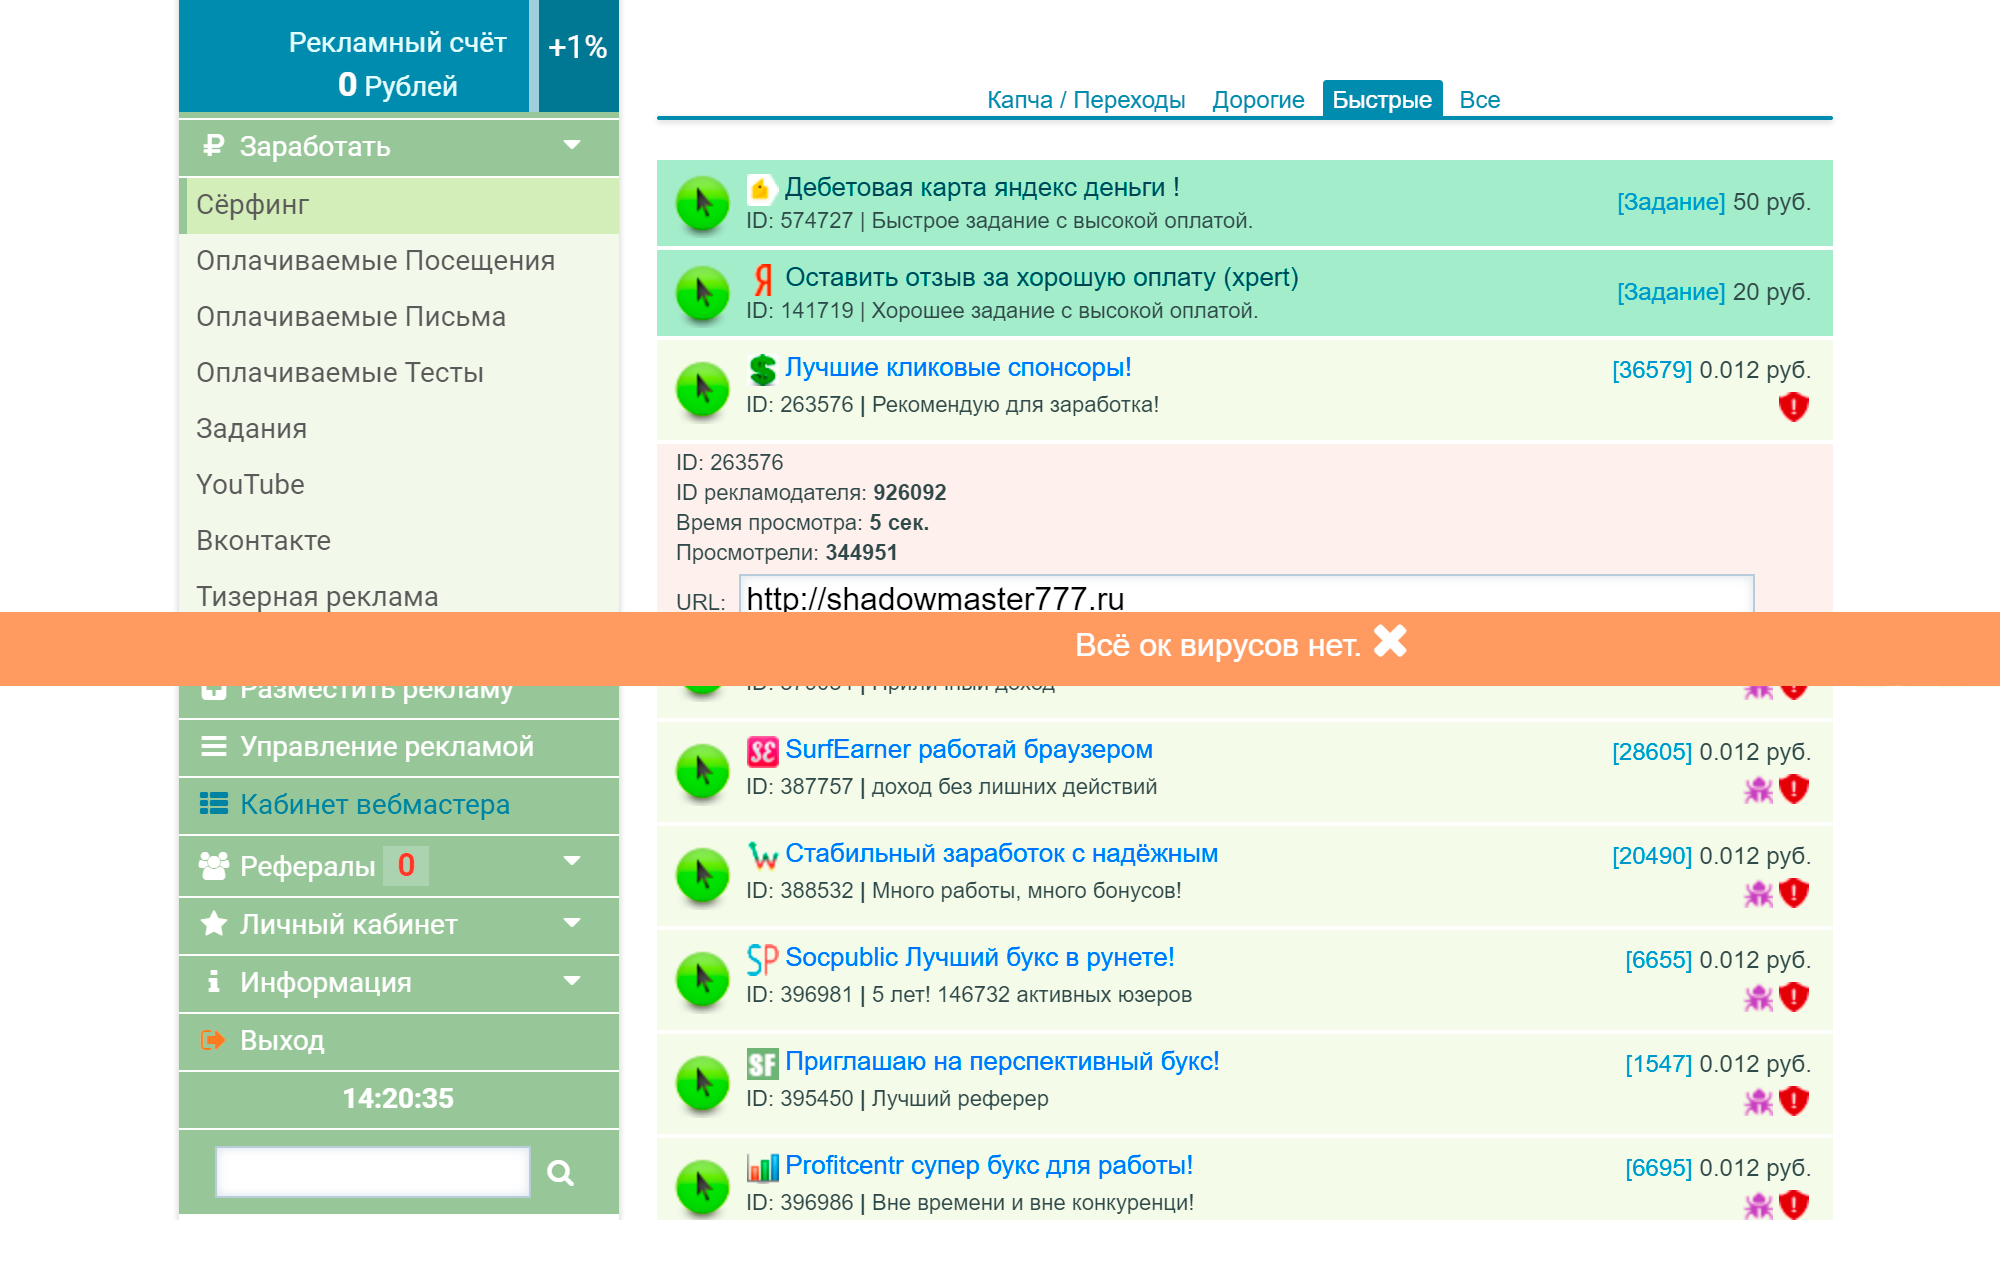Switch to the Дорогие tab
Viewport: 2000px width, 1270px height.
coord(1258,100)
